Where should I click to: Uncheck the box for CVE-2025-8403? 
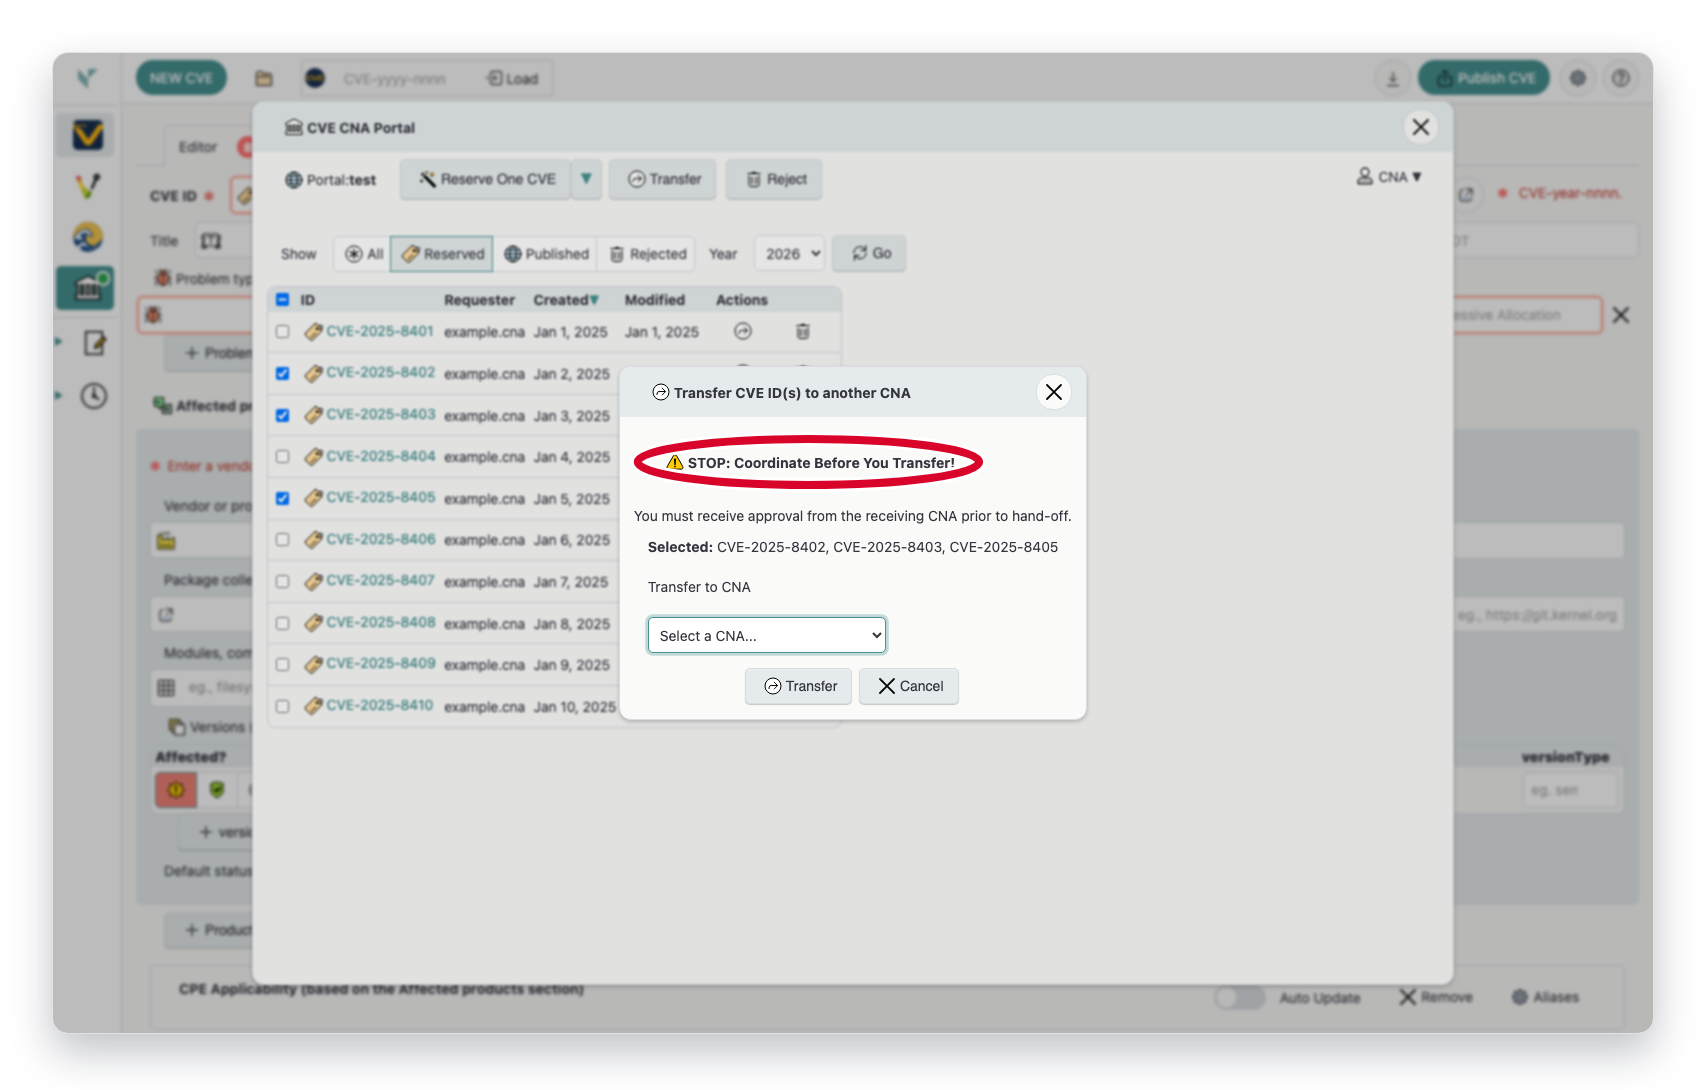coord(282,415)
